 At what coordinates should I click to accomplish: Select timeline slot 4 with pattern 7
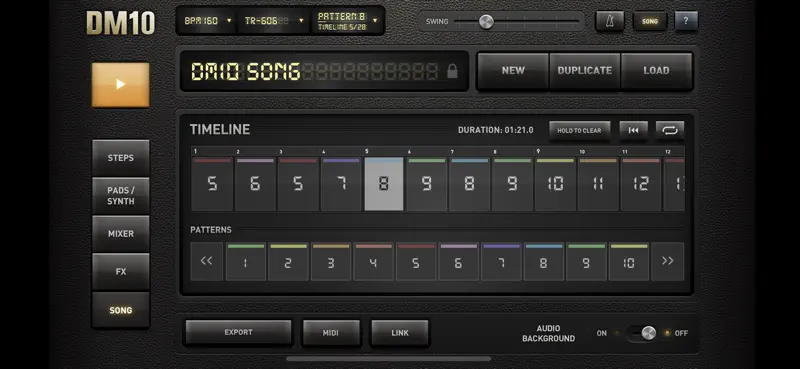click(341, 184)
